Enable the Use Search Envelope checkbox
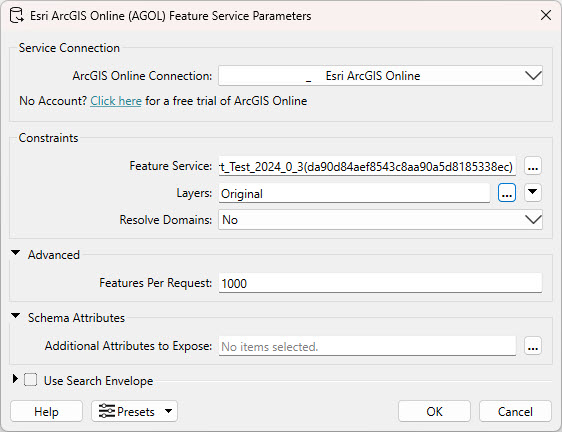 coord(30,380)
